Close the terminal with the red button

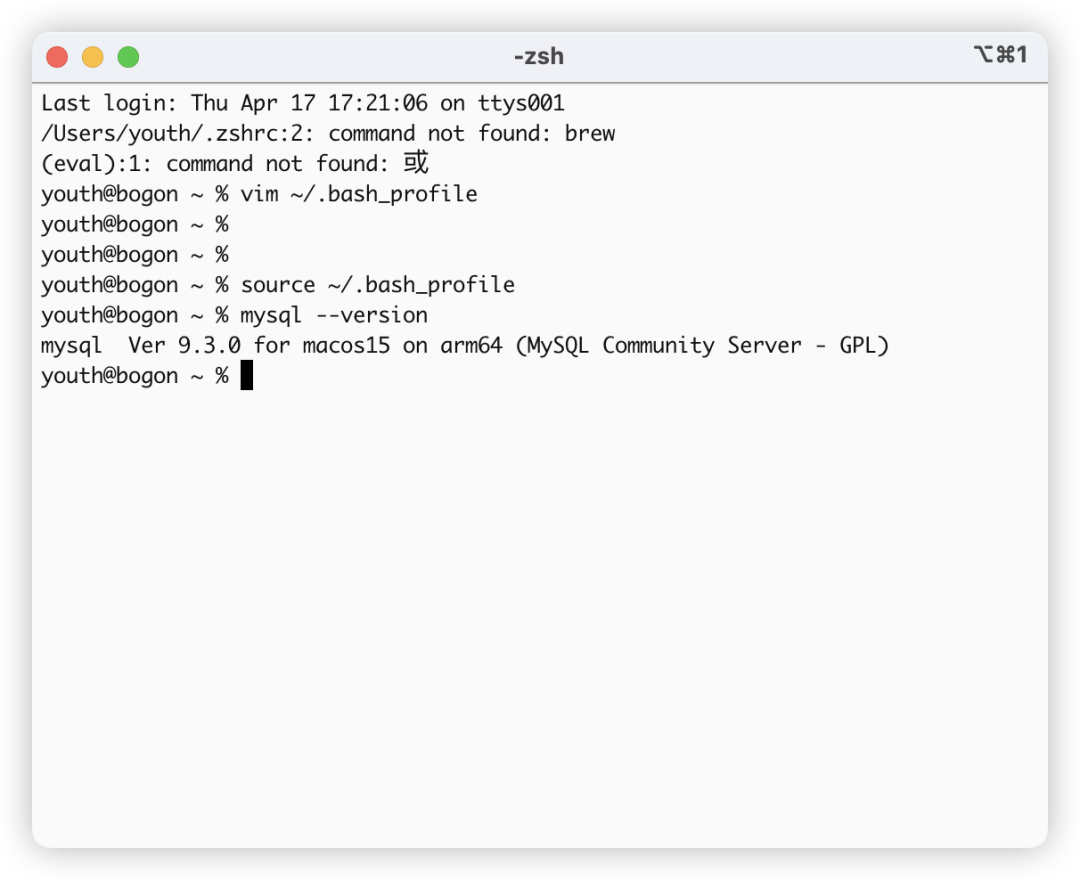(57, 57)
